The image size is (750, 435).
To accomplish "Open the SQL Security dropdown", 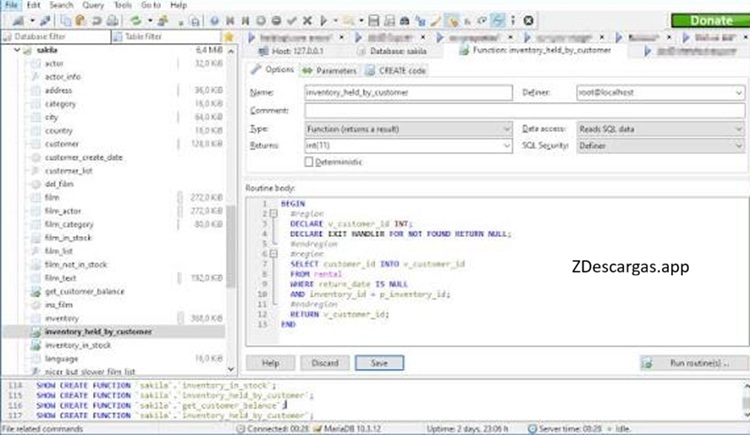I will [x=739, y=145].
